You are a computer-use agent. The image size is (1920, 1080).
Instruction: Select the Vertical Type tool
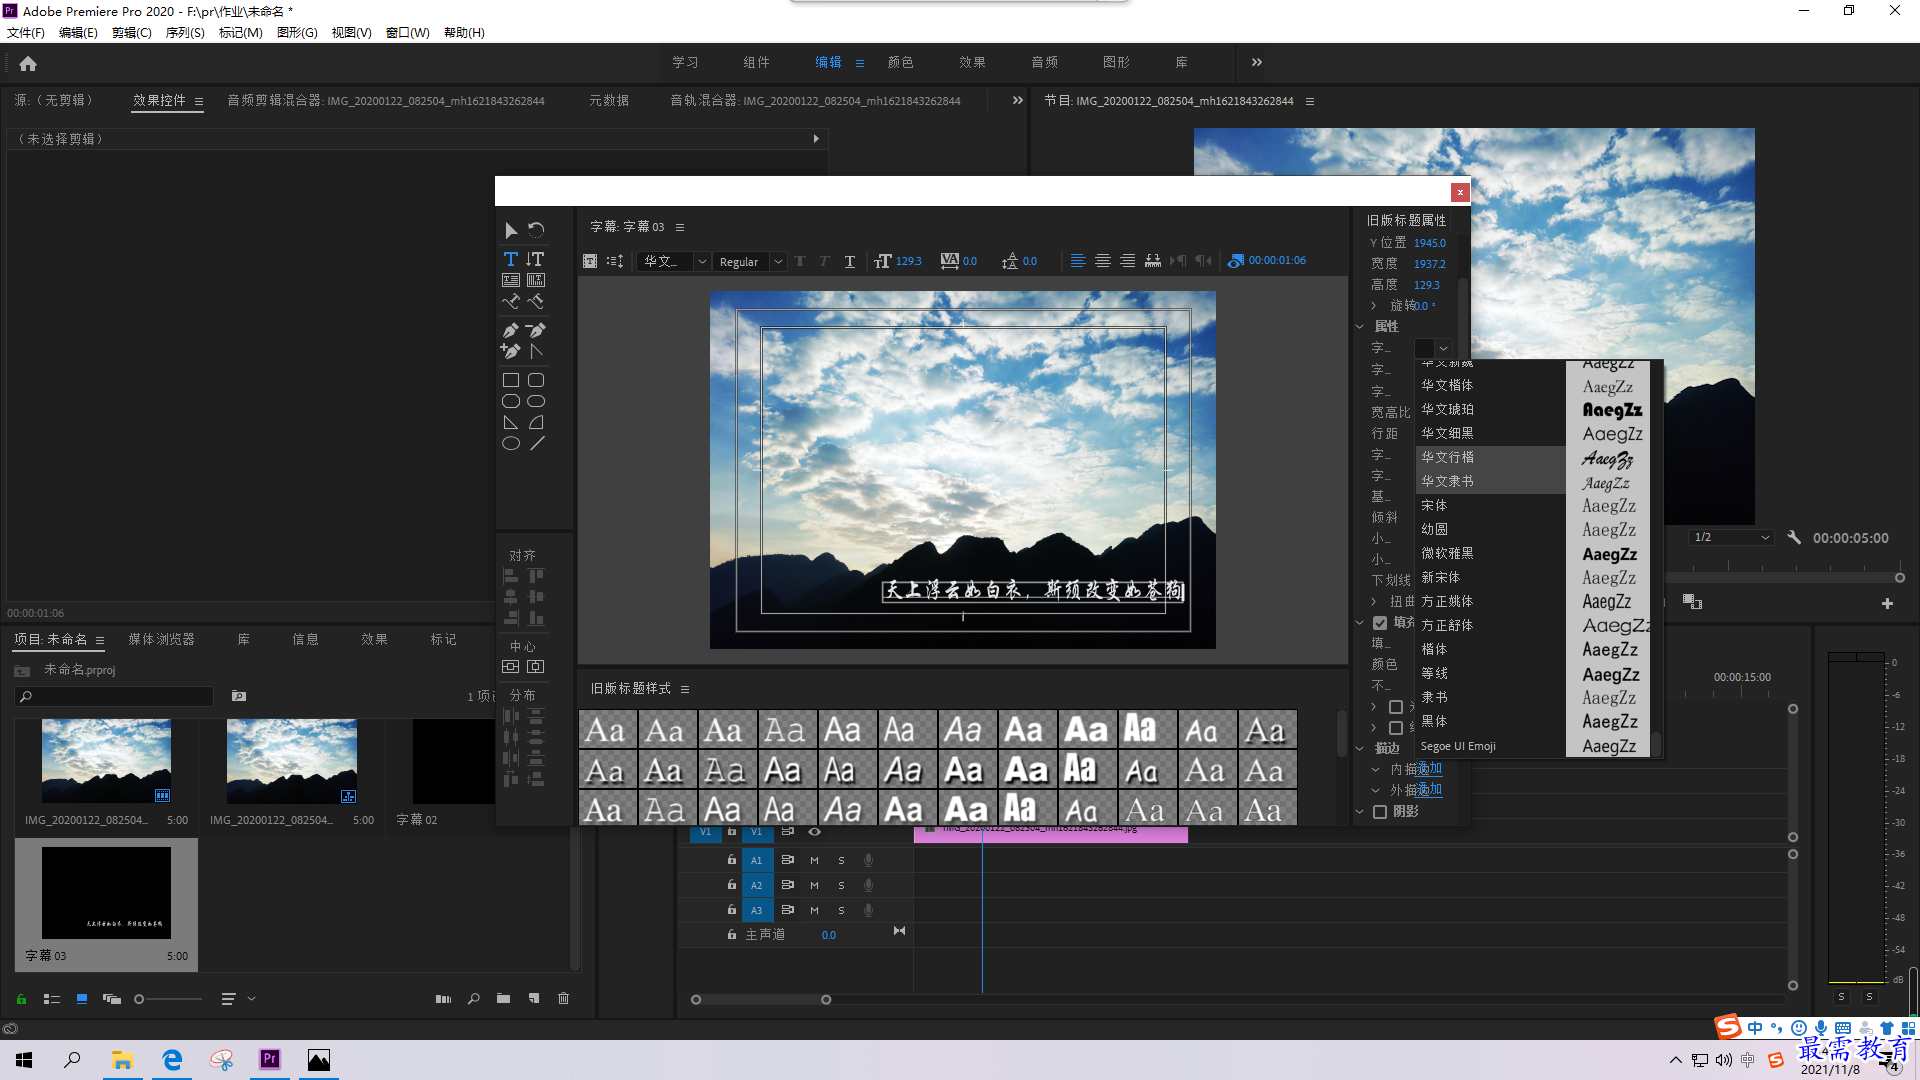[x=536, y=259]
